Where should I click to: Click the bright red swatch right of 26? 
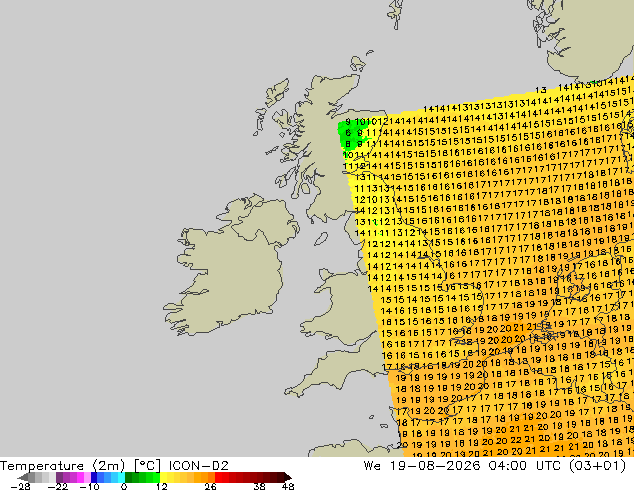[x=218, y=477]
